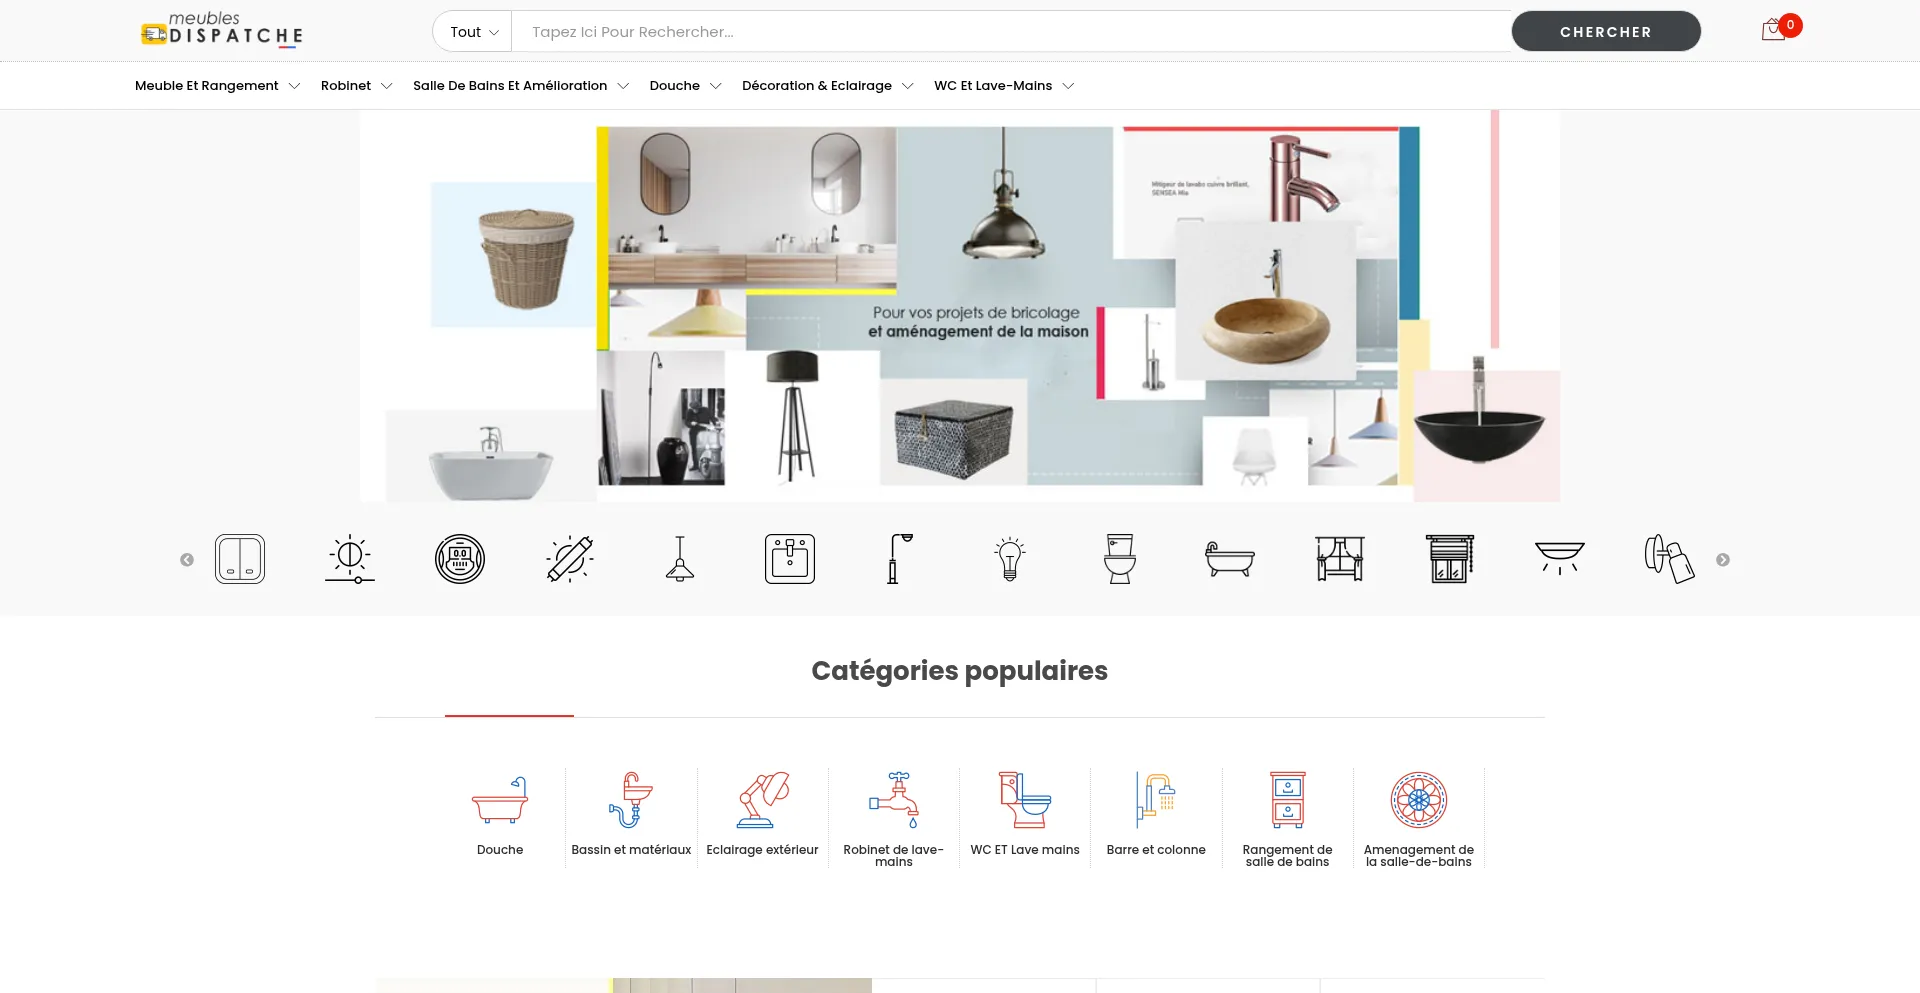Select the pendant lamp carousel icon
Screen dimensions: 1920x993
(x=680, y=559)
